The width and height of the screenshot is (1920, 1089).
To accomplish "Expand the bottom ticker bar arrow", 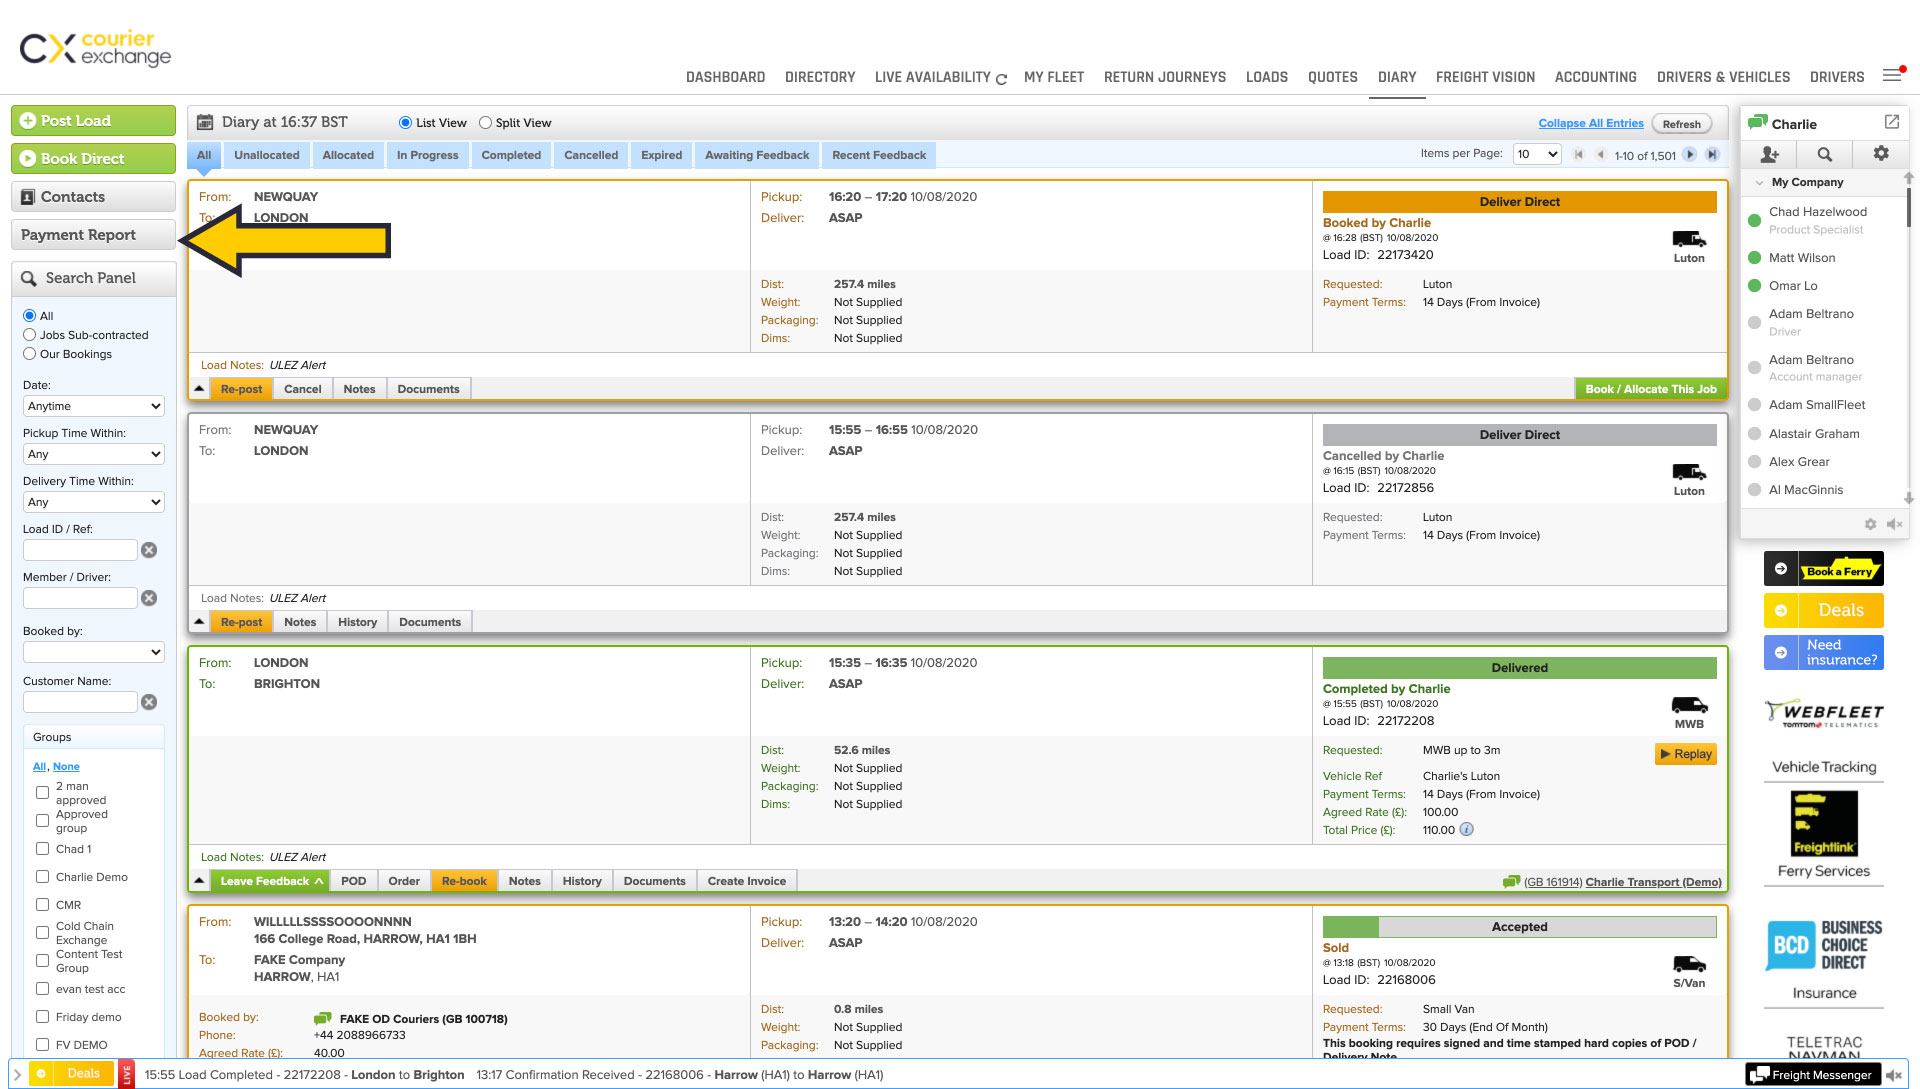I will tap(17, 1075).
